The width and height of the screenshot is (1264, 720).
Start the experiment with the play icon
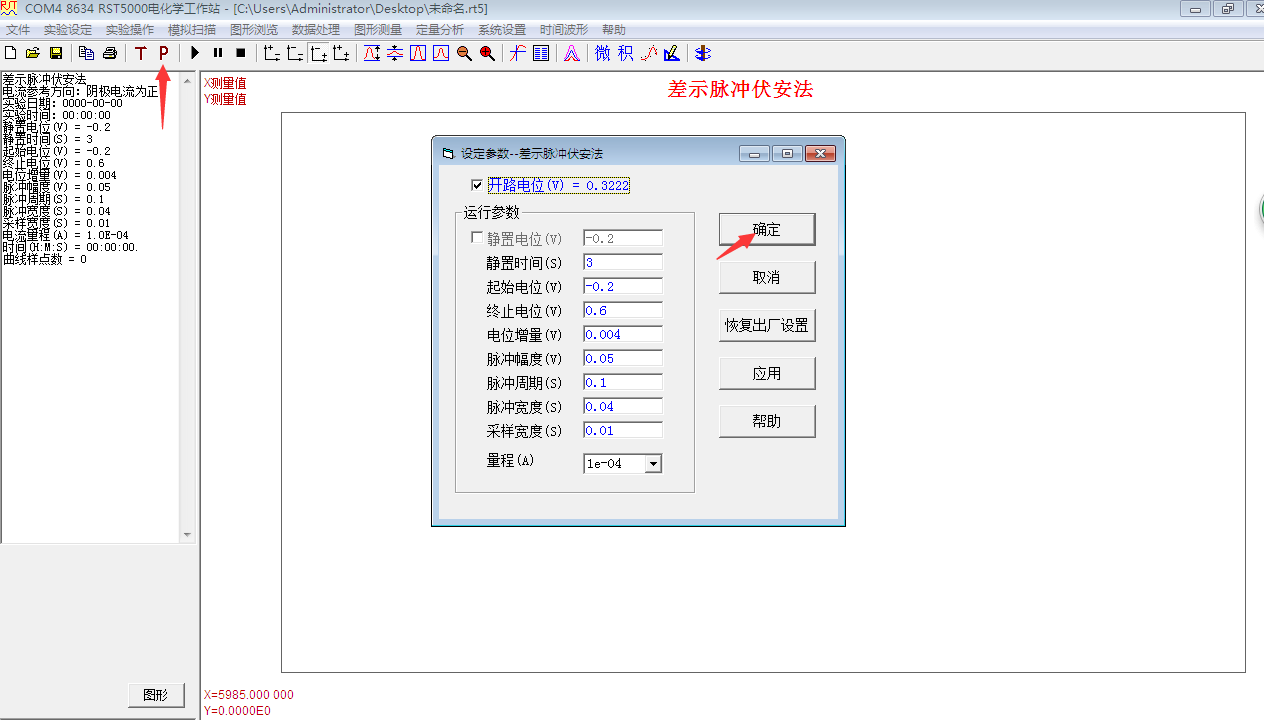click(195, 53)
